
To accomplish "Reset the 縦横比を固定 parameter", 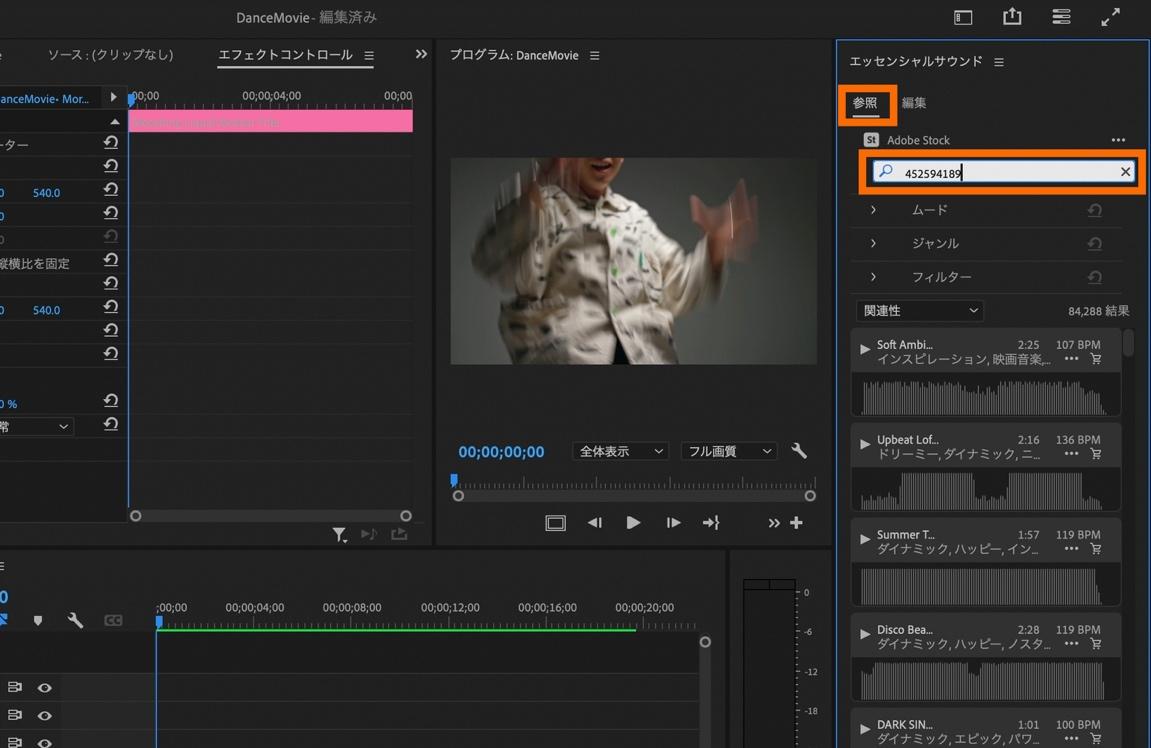I will click(x=111, y=260).
